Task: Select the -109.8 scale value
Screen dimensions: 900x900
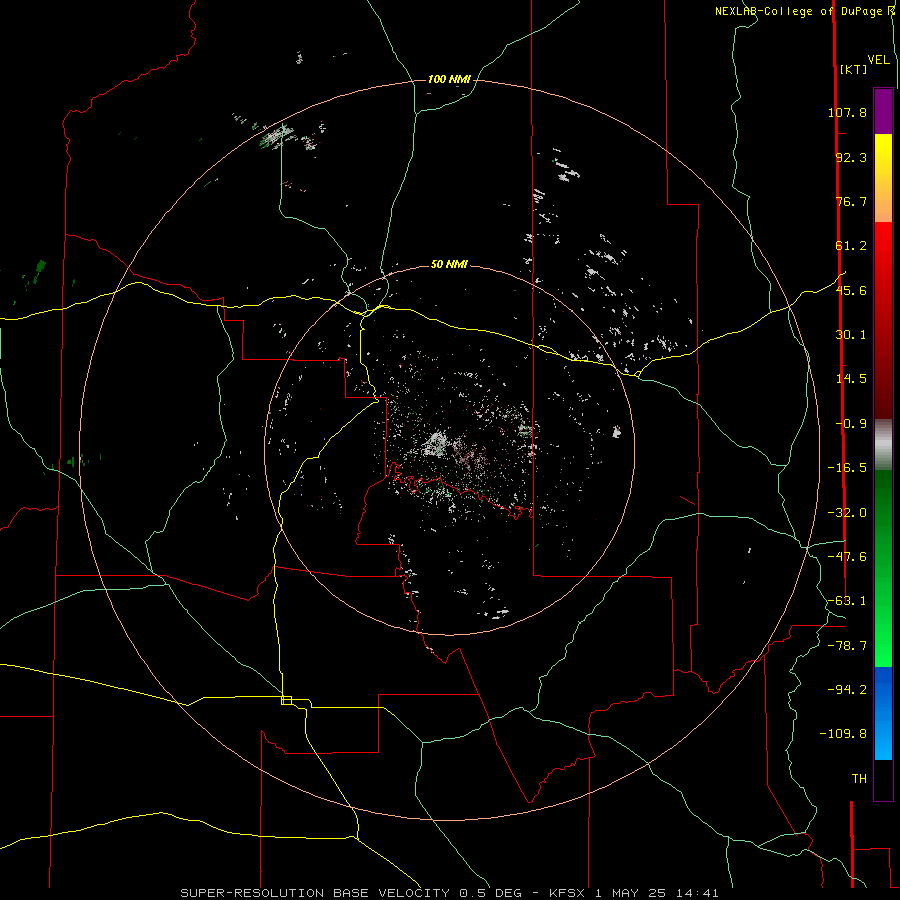Action: 843,734
